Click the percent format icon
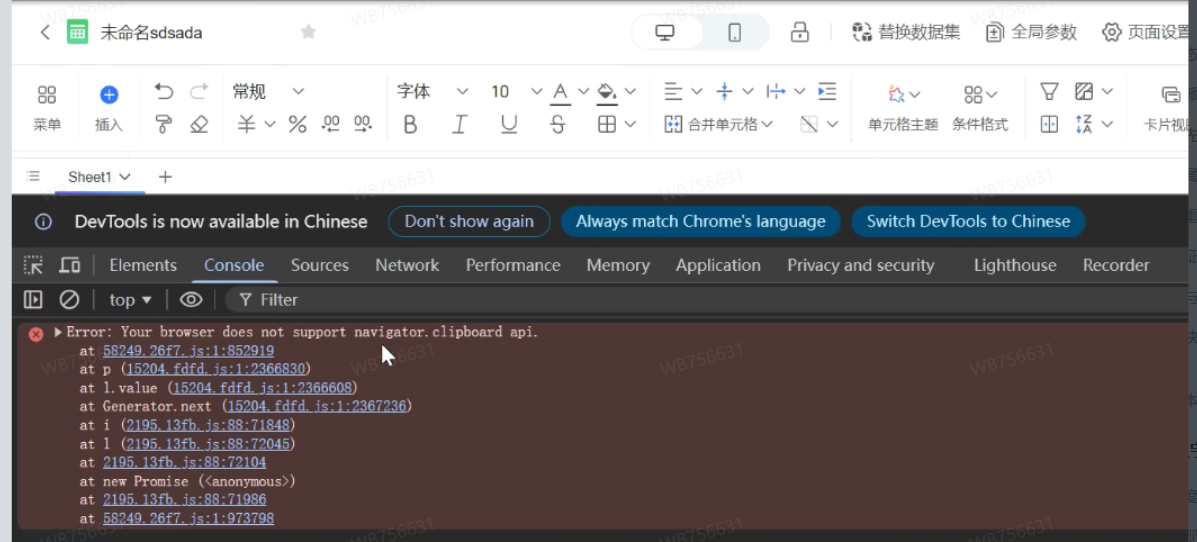 pos(297,124)
